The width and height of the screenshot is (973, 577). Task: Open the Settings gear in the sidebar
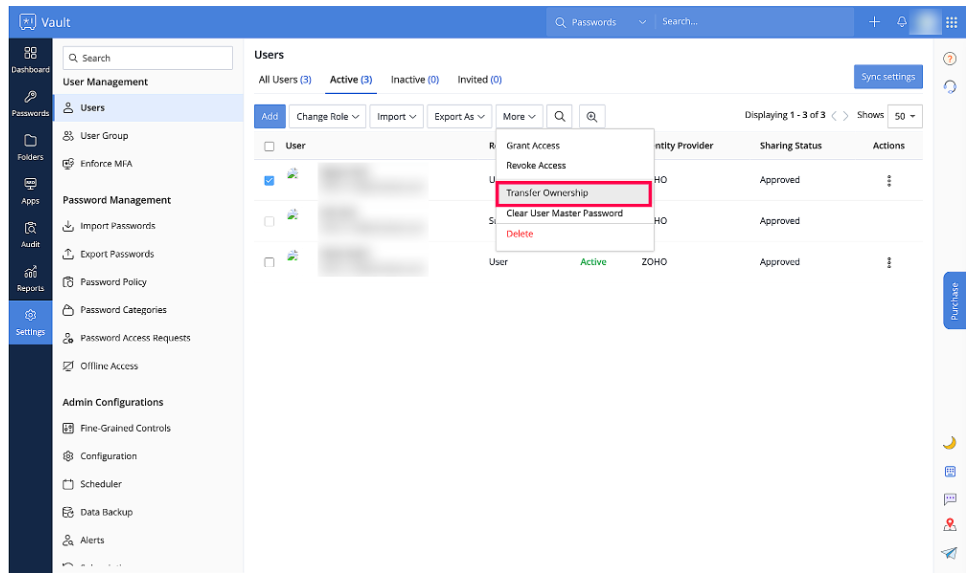(30, 322)
